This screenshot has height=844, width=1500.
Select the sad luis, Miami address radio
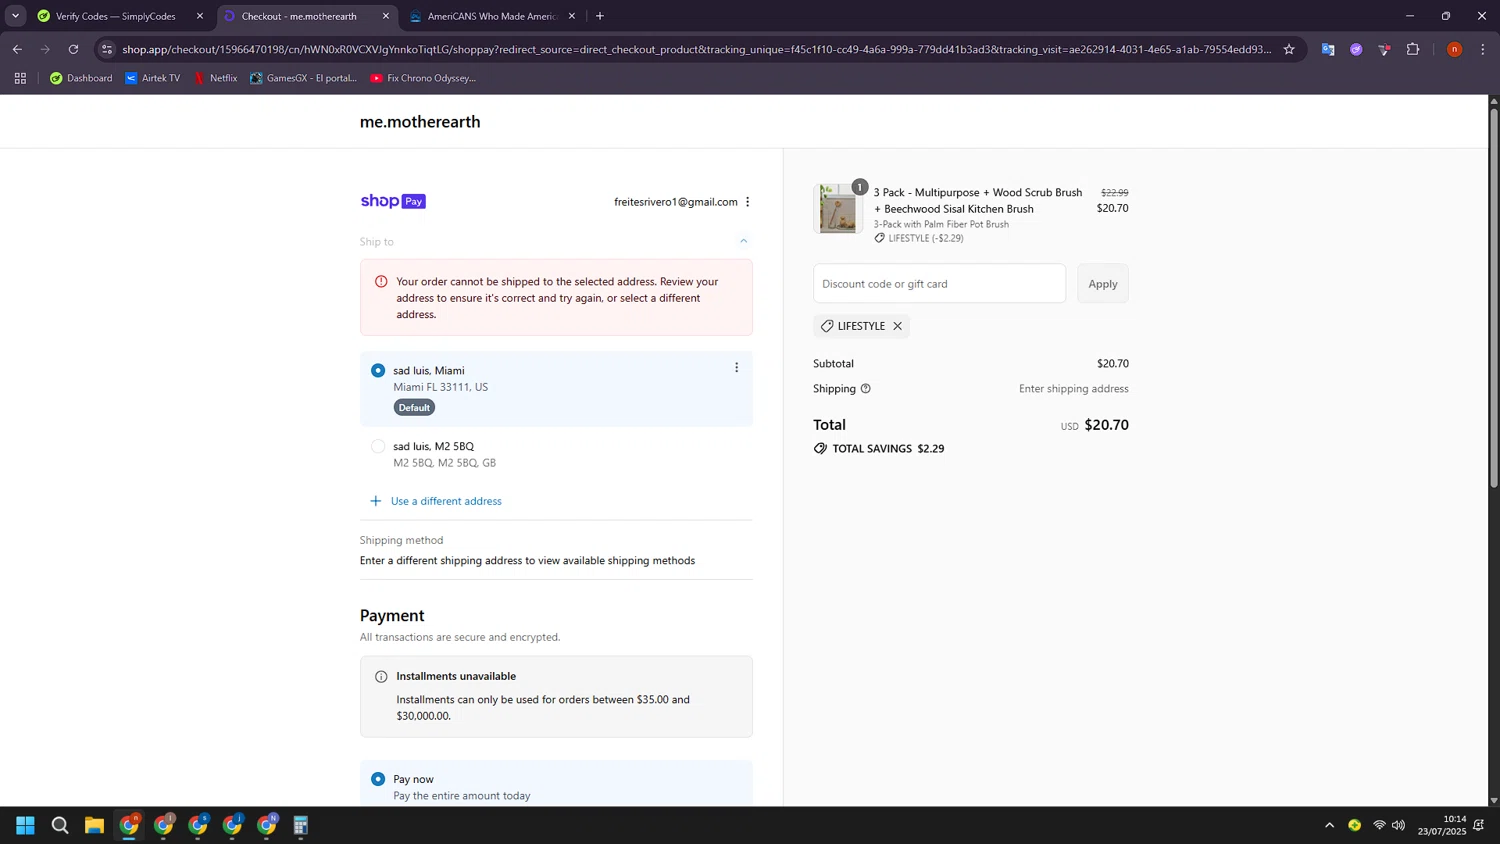pos(378,370)
